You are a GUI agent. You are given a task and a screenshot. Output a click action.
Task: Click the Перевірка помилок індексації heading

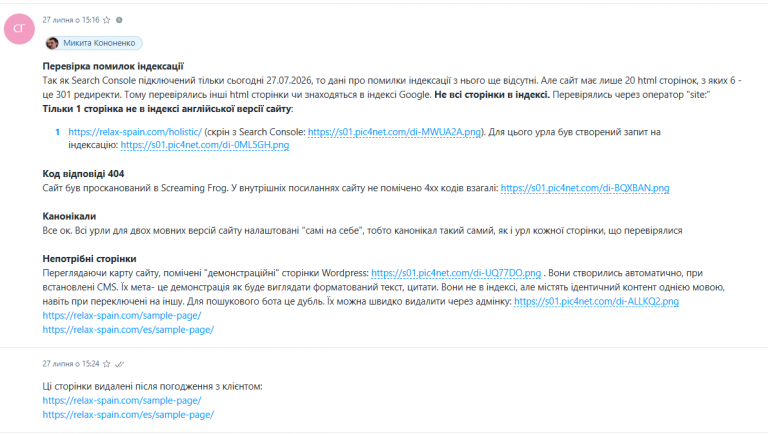pyautogui.click(x=113, y=66)
